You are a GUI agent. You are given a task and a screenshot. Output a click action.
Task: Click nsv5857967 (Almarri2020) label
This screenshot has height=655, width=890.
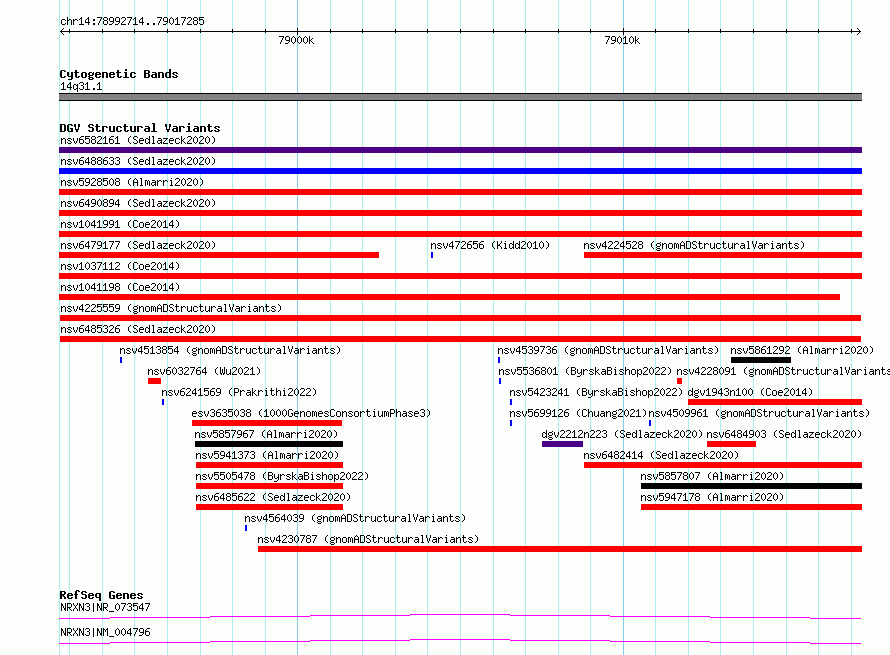pos(266,434)
